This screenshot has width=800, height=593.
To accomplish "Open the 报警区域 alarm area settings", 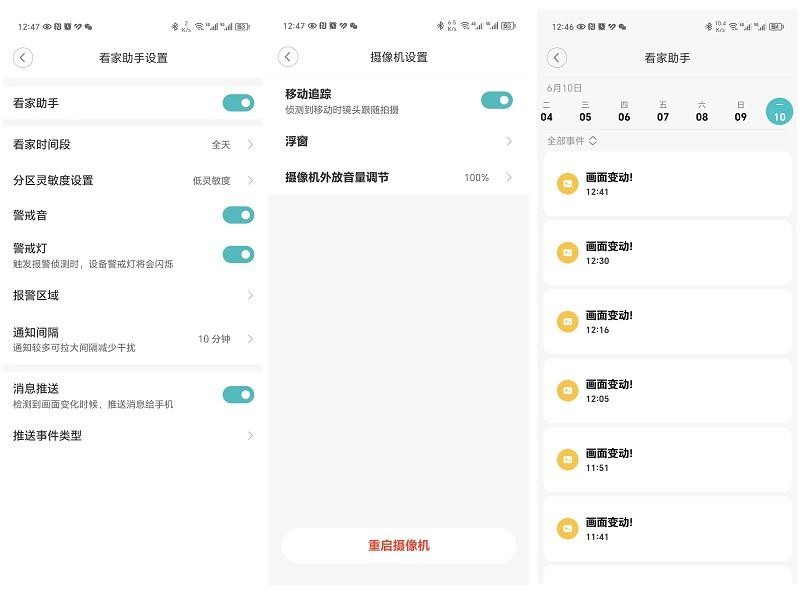I will click(x=130, y=295).
